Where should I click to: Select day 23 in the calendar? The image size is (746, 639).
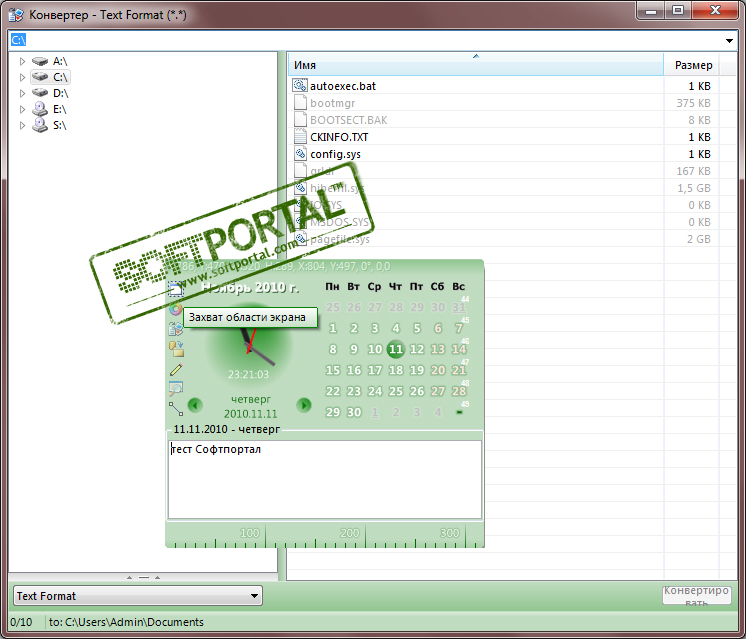pos(353,391)
